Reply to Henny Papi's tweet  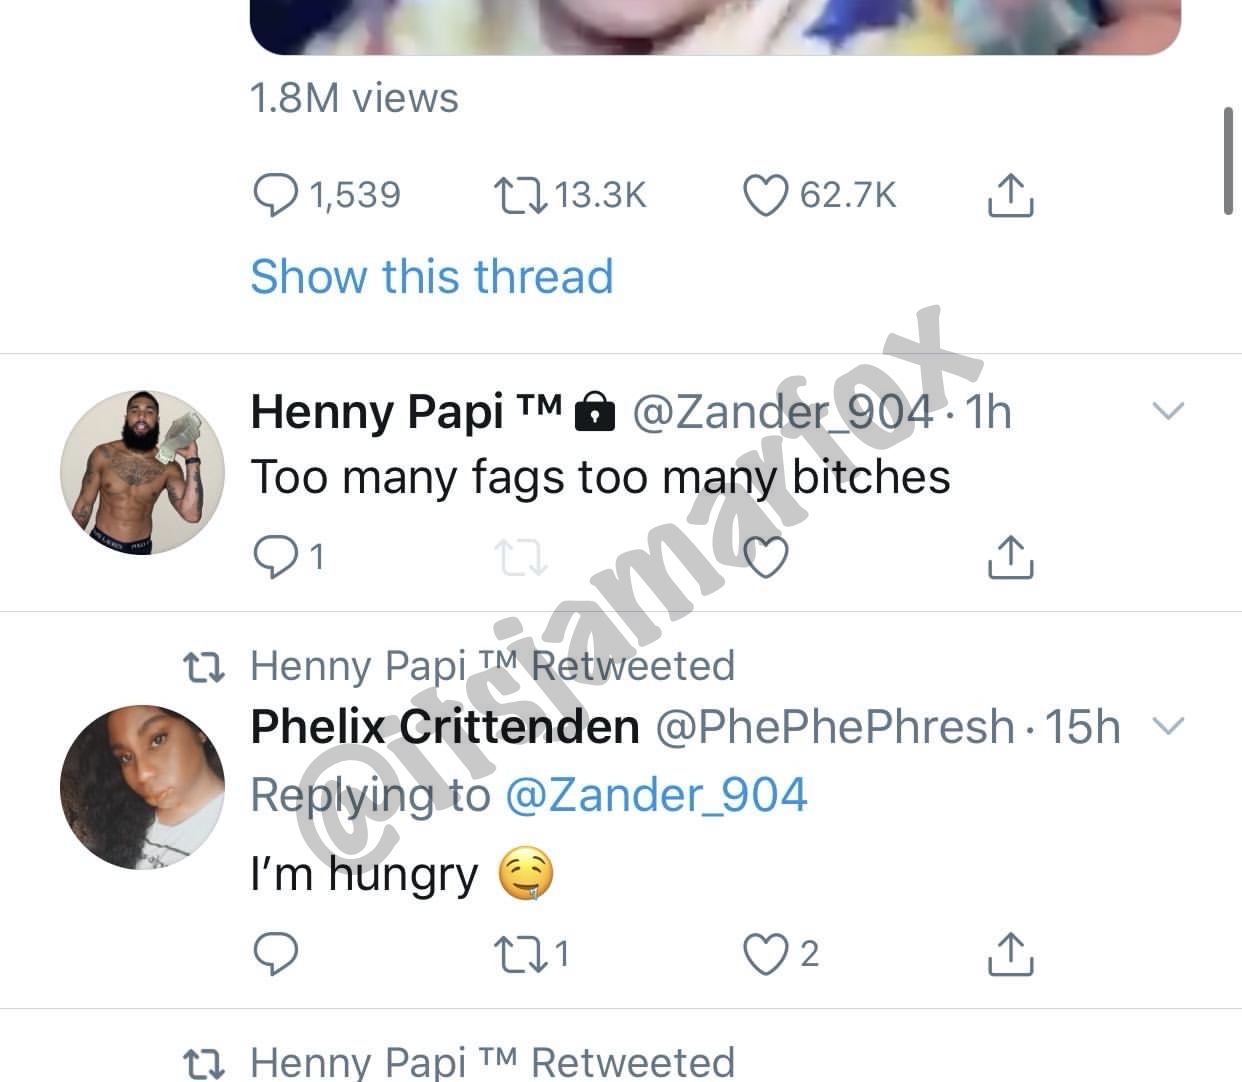276,557
